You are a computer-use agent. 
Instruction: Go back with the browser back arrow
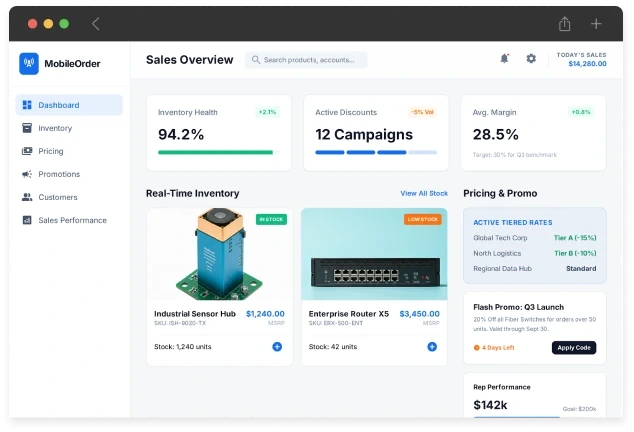coord(95,24)
